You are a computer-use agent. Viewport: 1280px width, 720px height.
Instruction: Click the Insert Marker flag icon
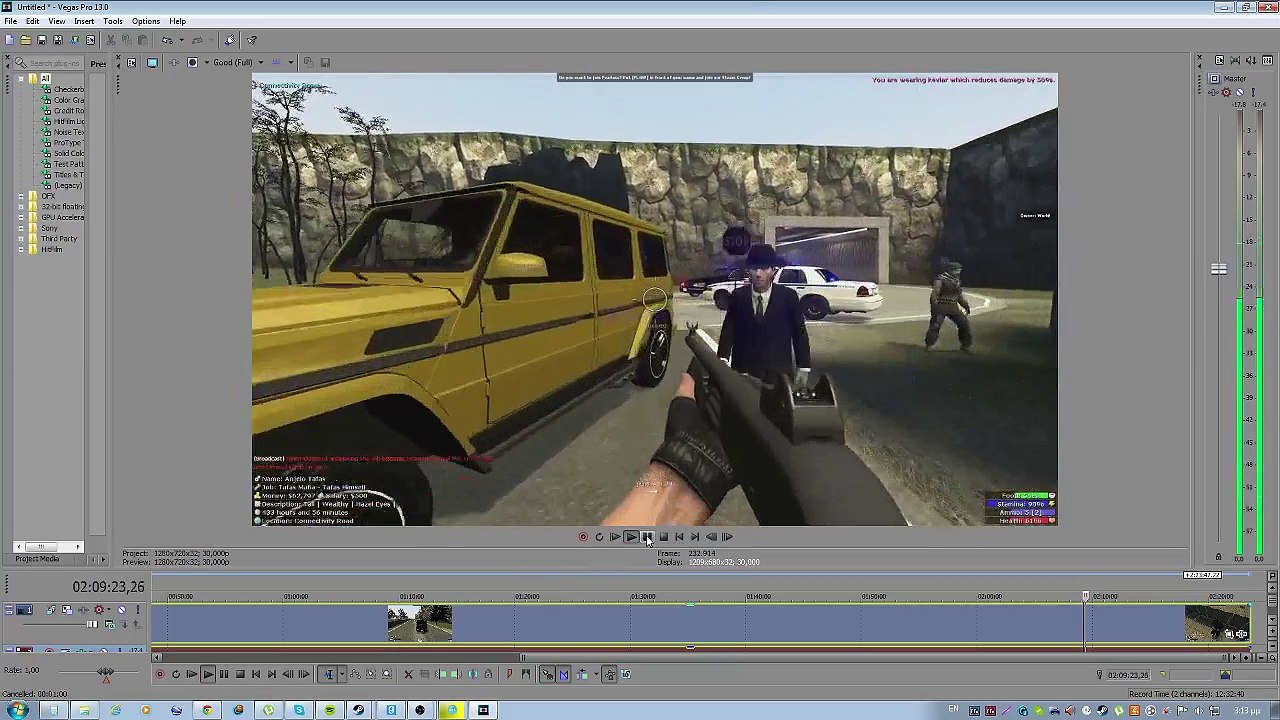click(509, 674)
